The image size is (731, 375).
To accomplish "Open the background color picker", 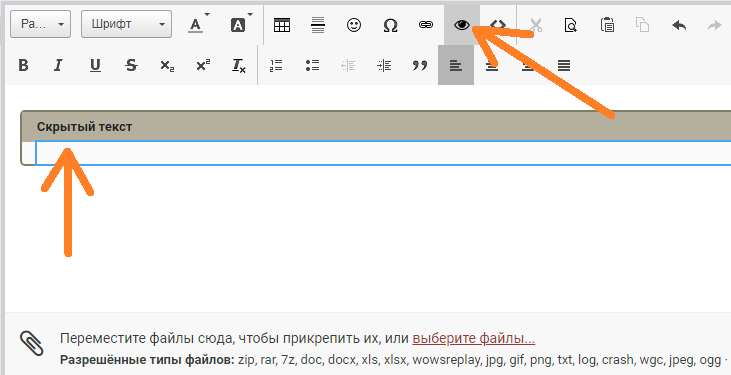I will click(241, 24).
